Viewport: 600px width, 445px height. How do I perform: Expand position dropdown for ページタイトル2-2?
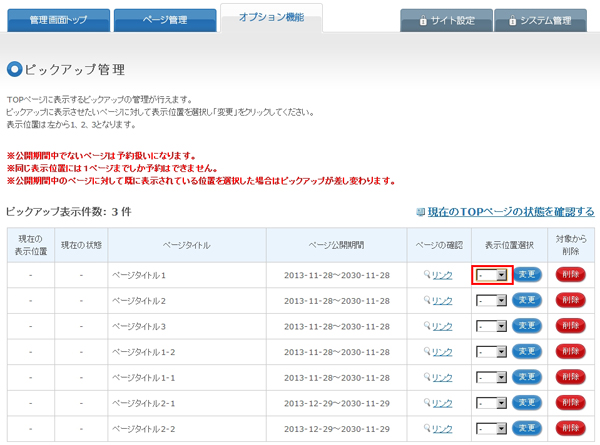(492, 430)
